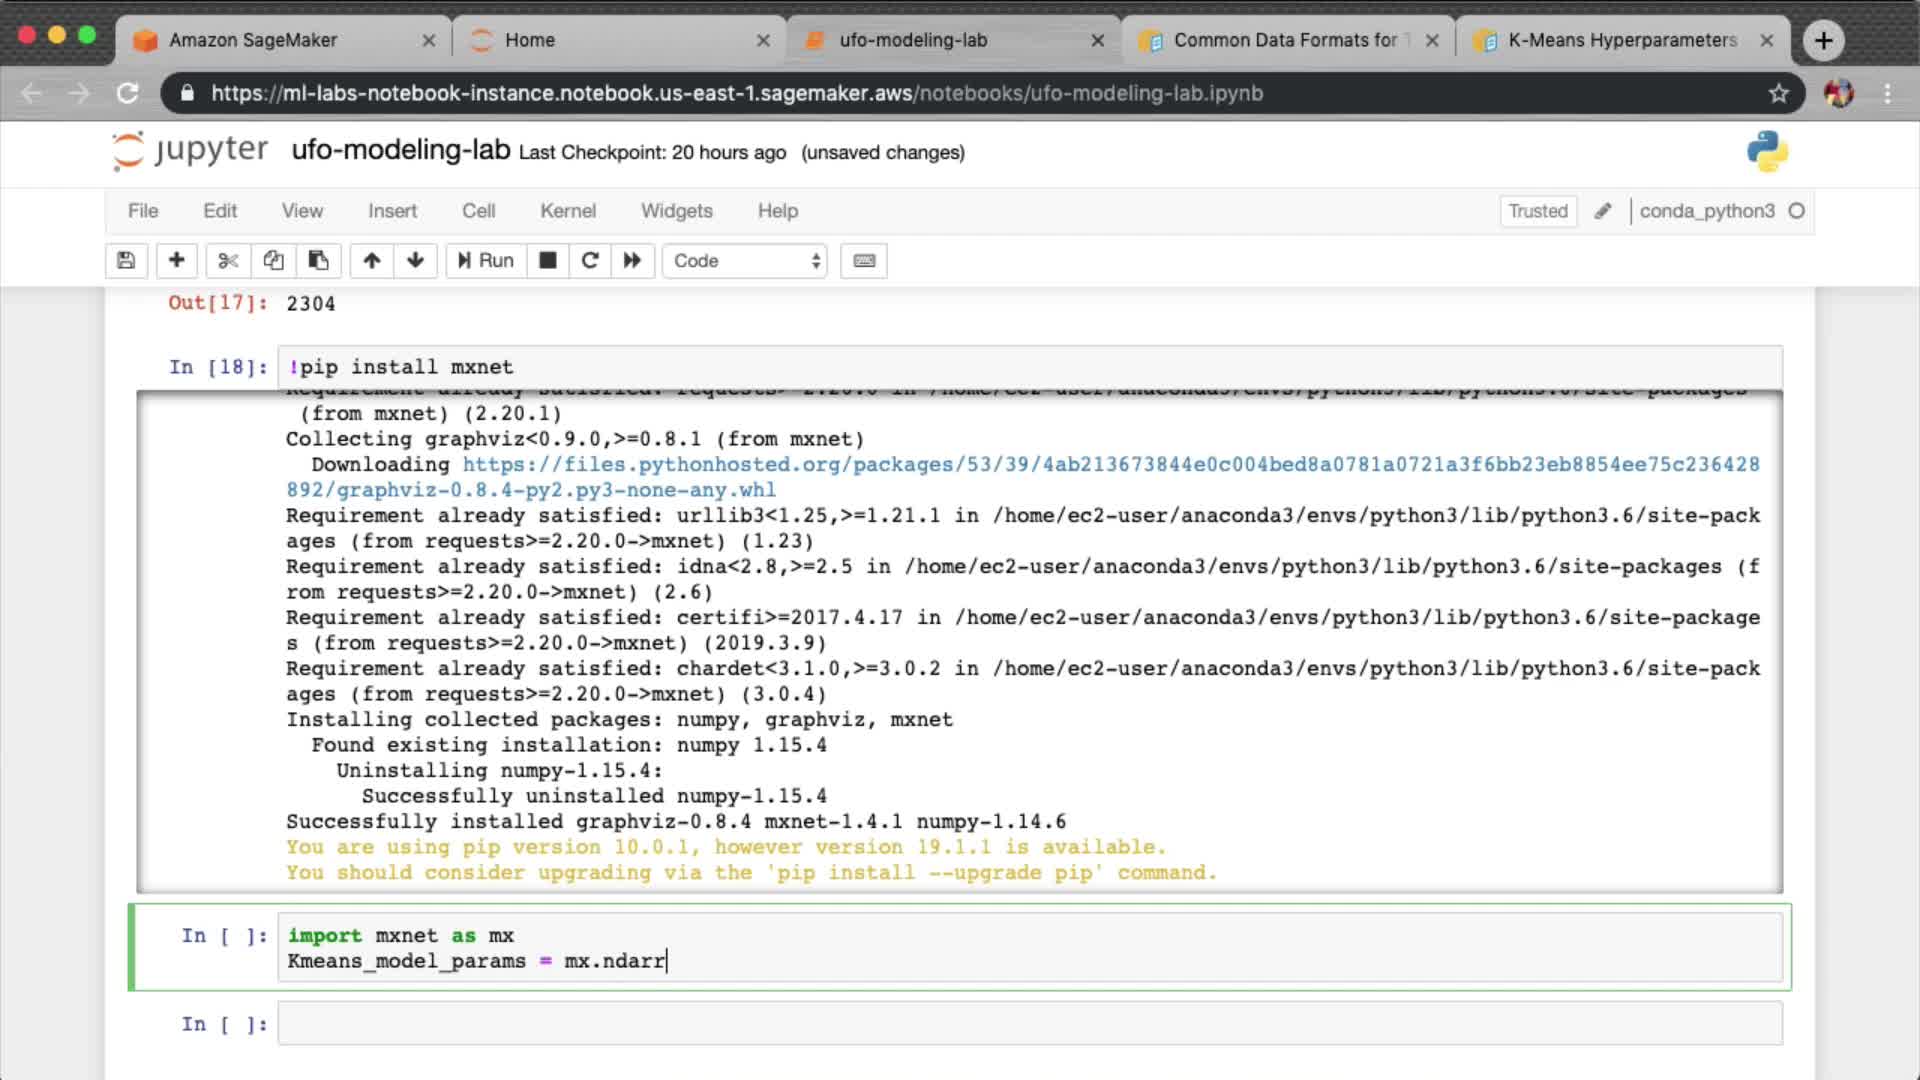
Task: Click the empty code cell below
Action: coord(1029,1024)
